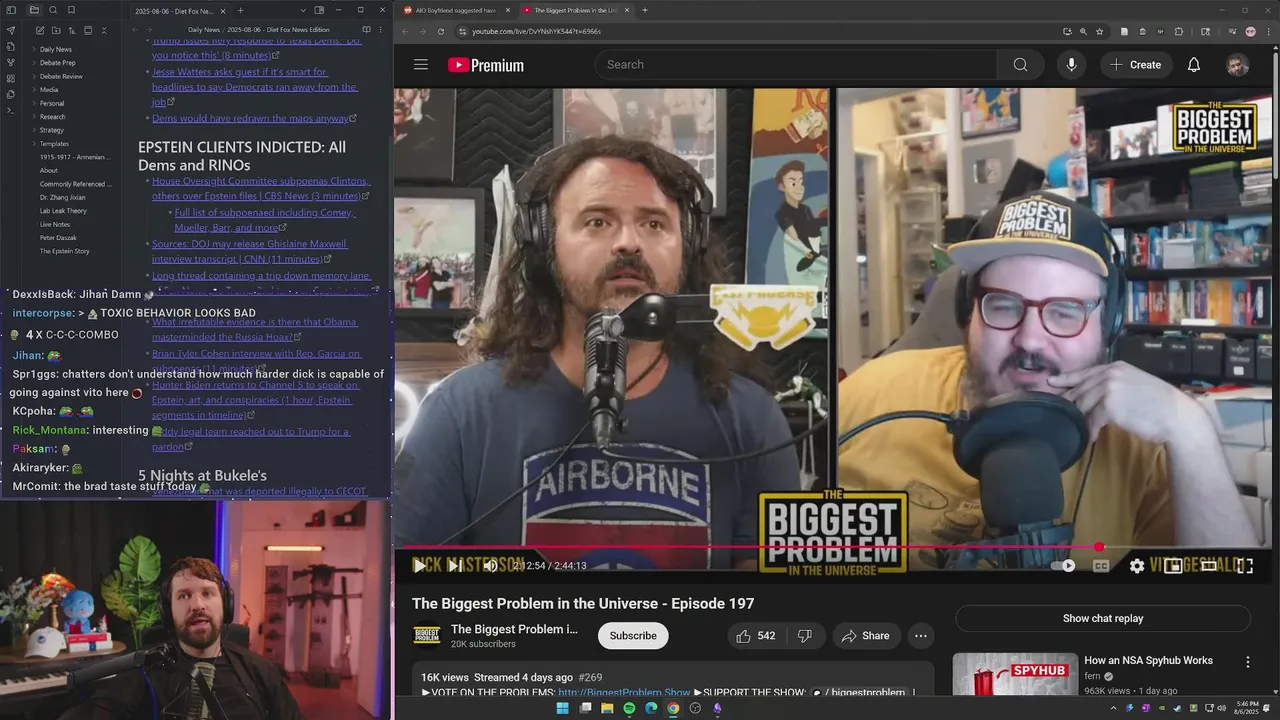The image size is (1280, 720).
Task: Open Obsidian tab list dropdown chevron
Action: pyautogui.click(x=303, y=10)
